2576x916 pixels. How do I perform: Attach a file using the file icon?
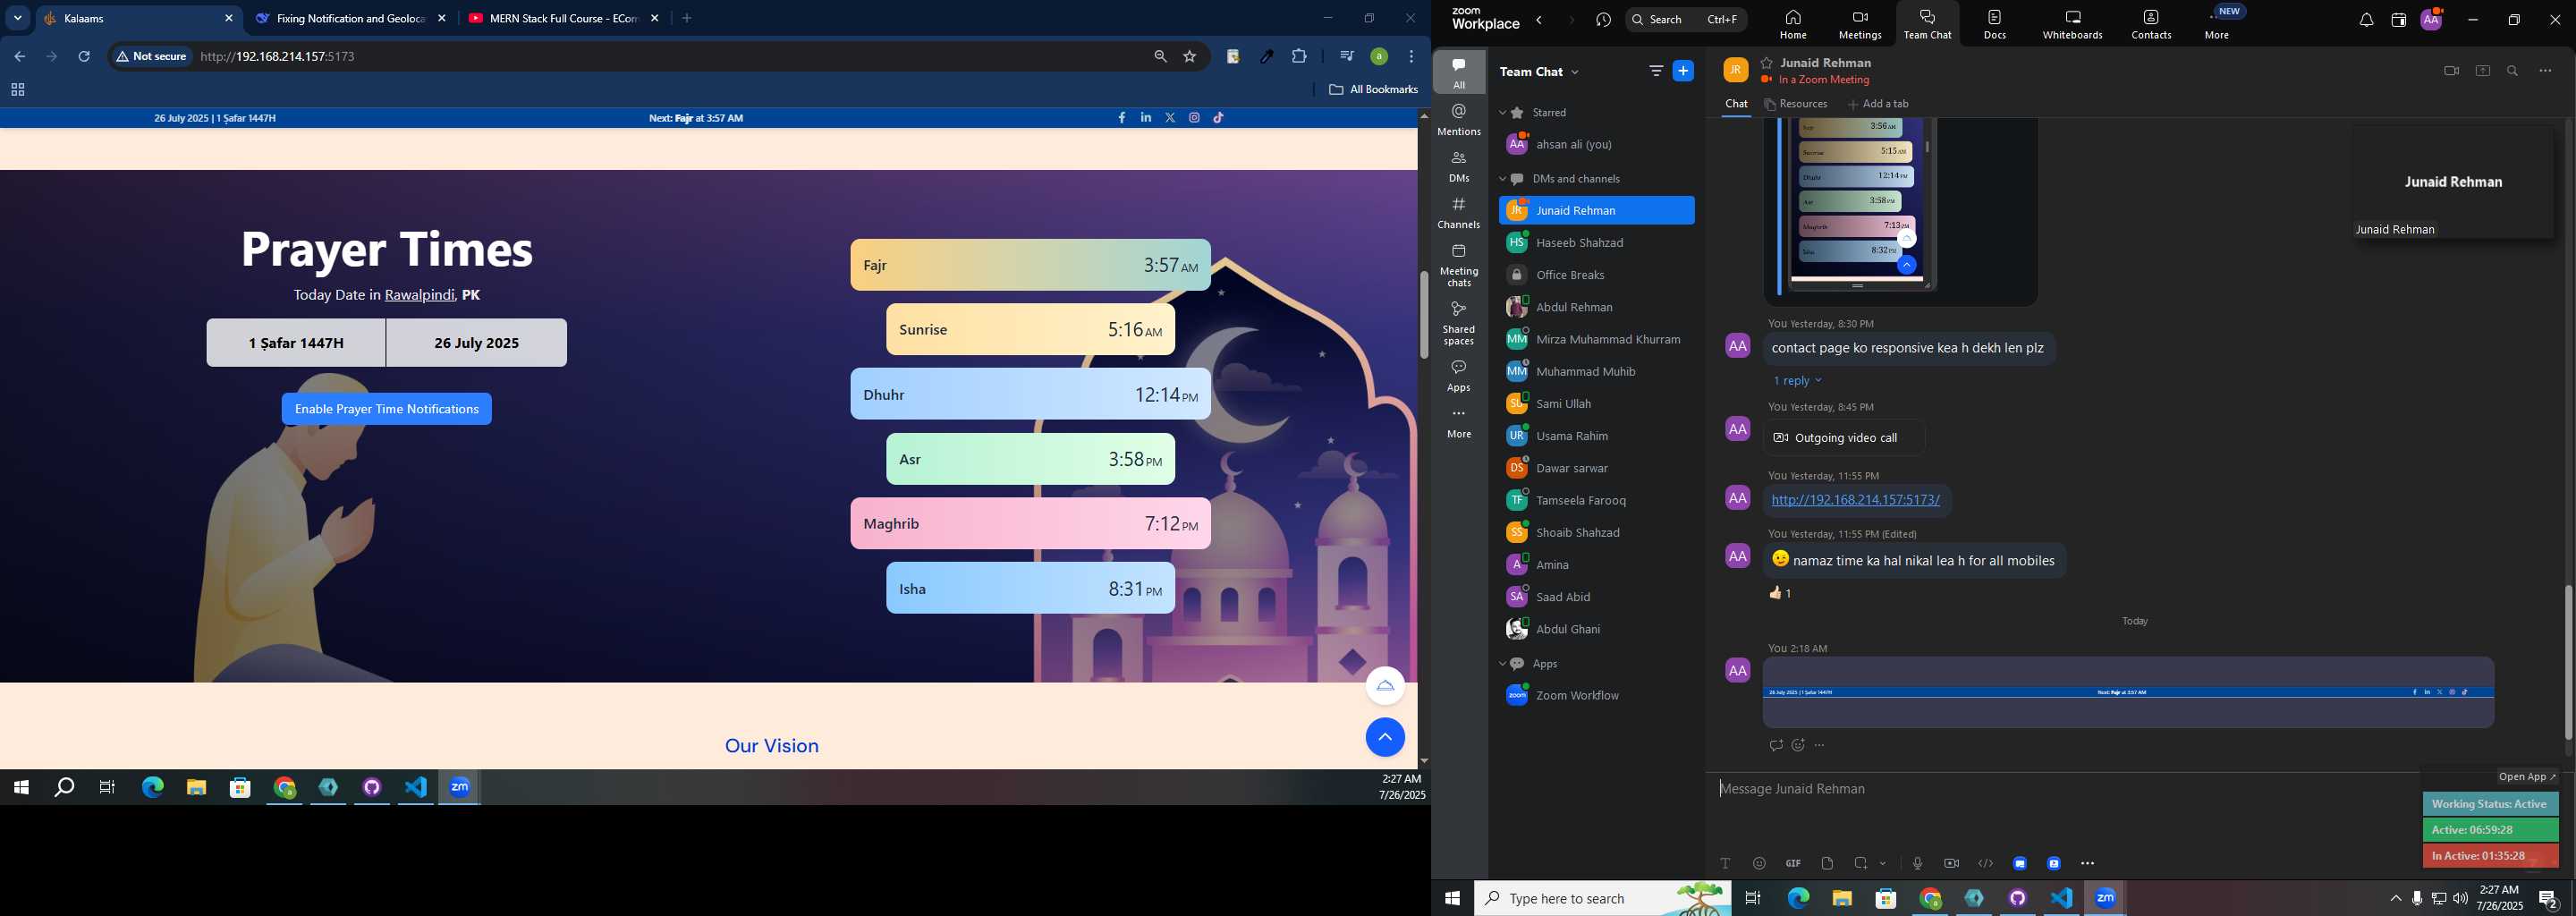1827,863
